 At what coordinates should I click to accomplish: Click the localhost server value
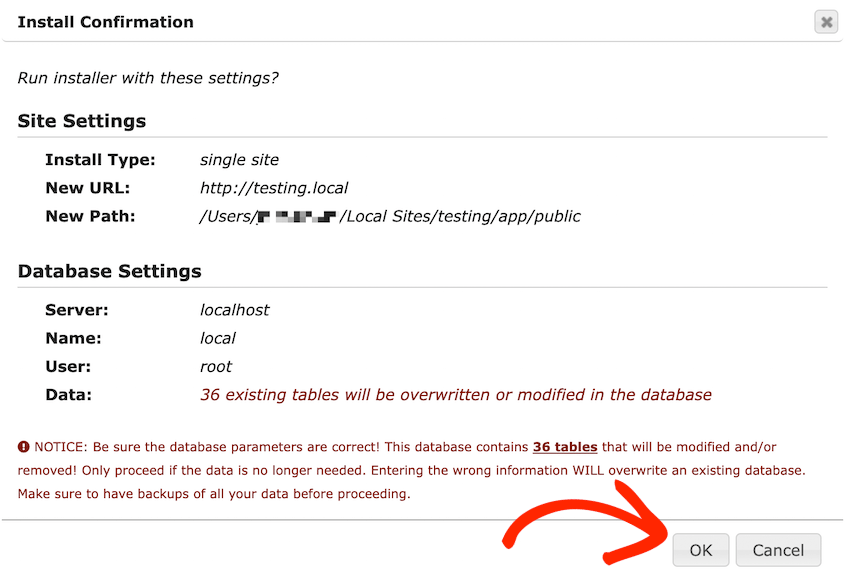(x=235, y=310)
